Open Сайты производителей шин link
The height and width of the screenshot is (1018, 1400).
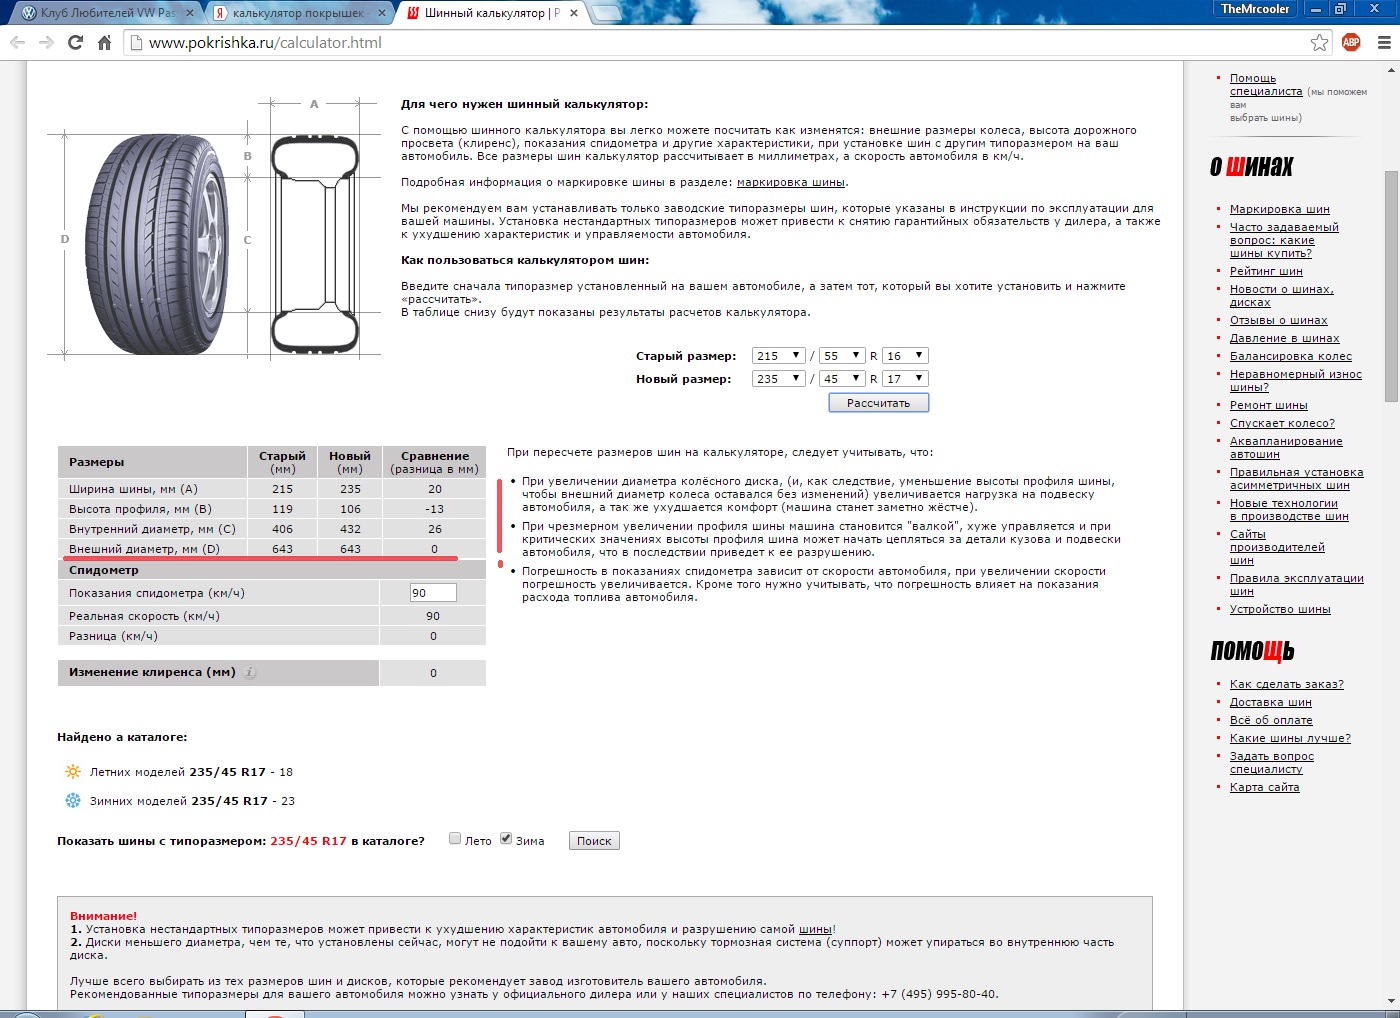tap(1277, 547)
